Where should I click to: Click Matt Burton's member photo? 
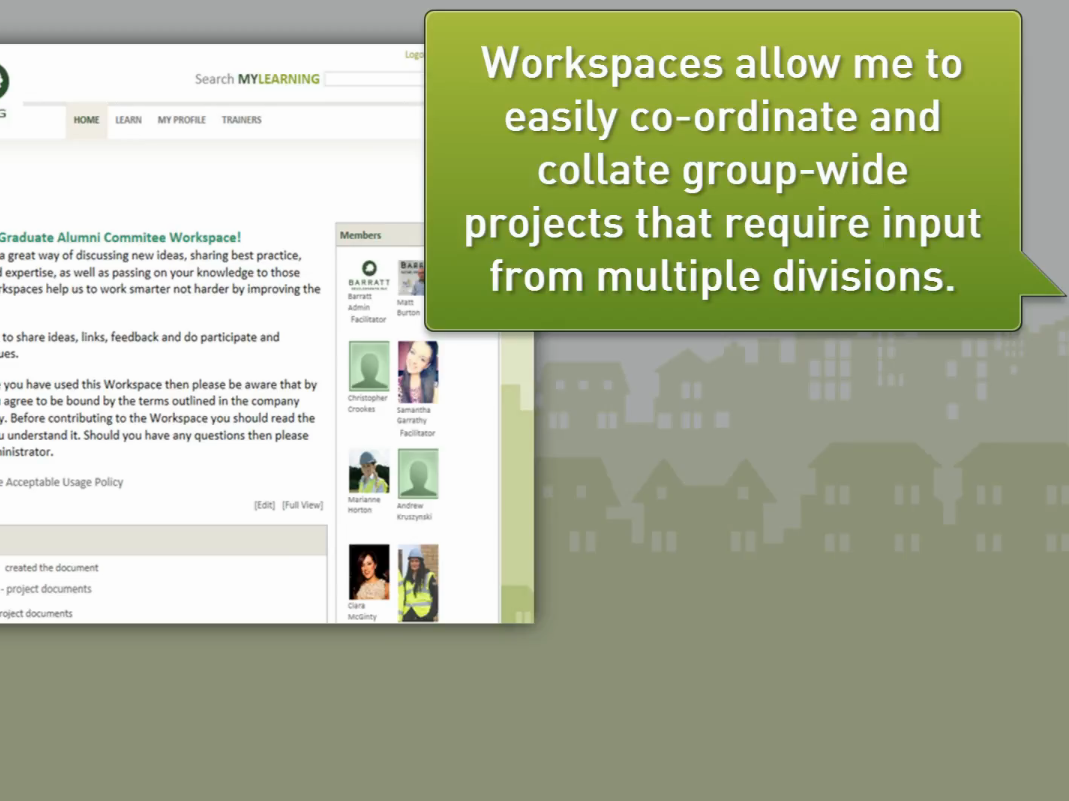pyautogui.click(x=411, y=277)
